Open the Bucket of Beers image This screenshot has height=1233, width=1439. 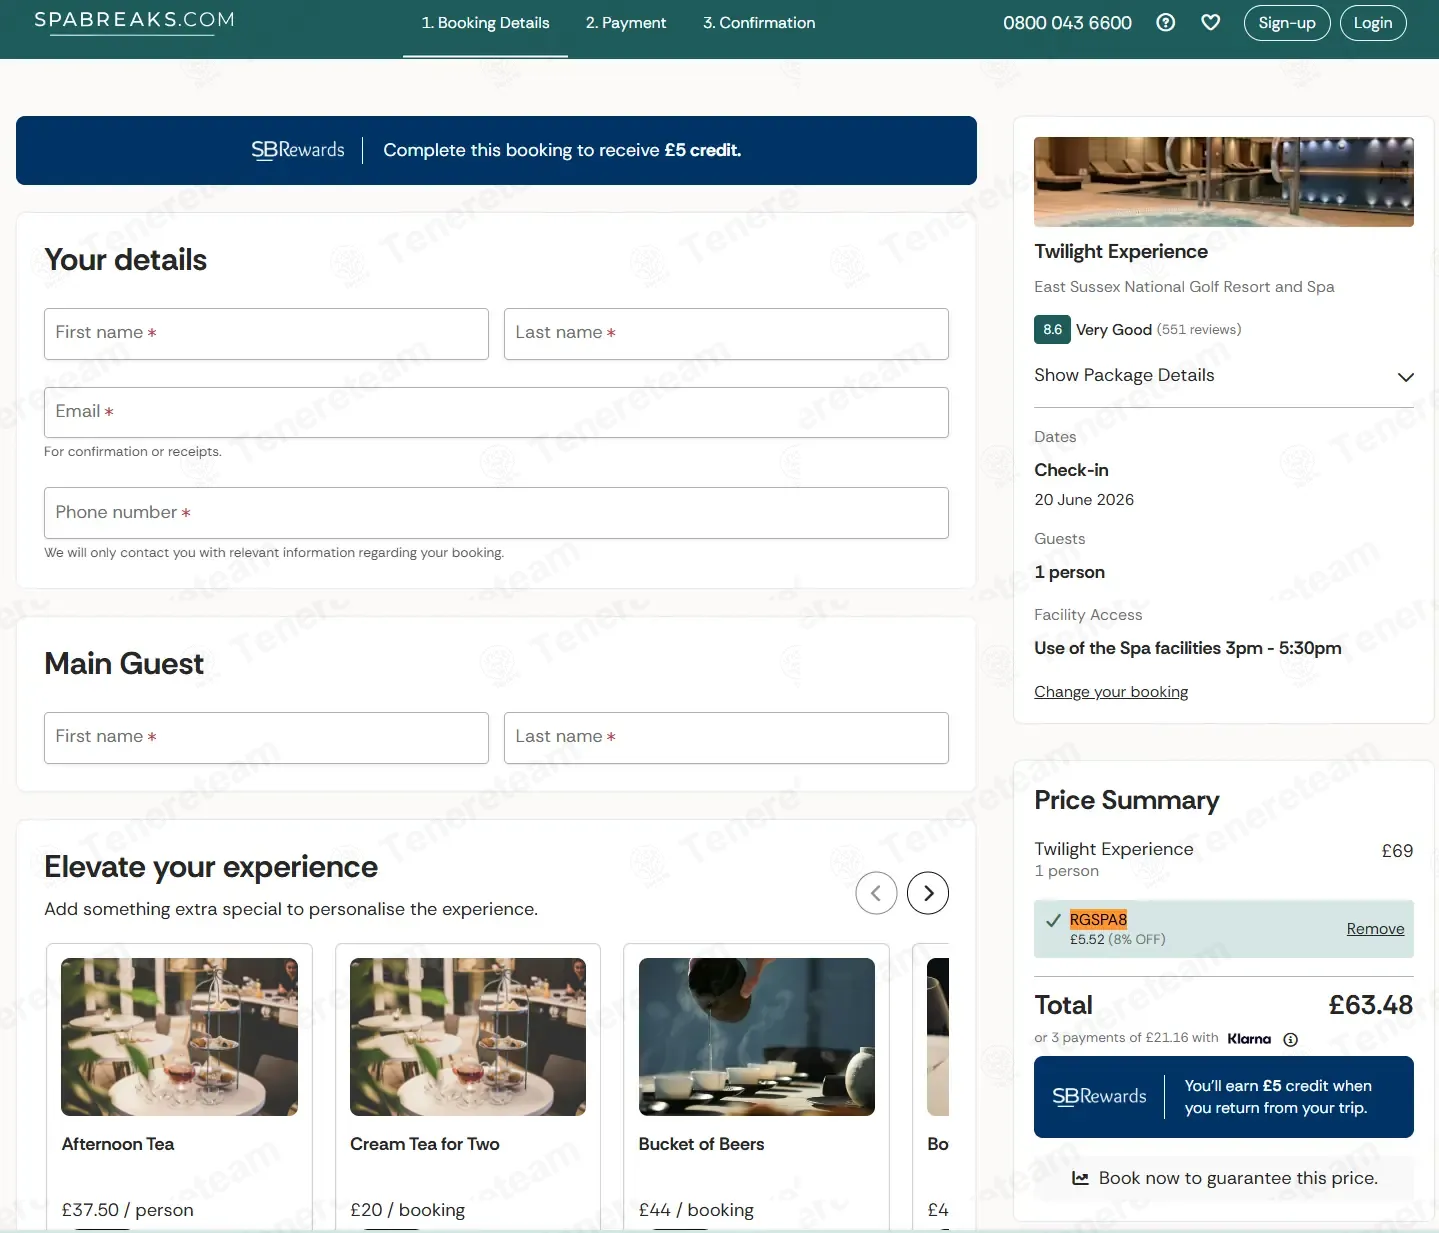757,1037
